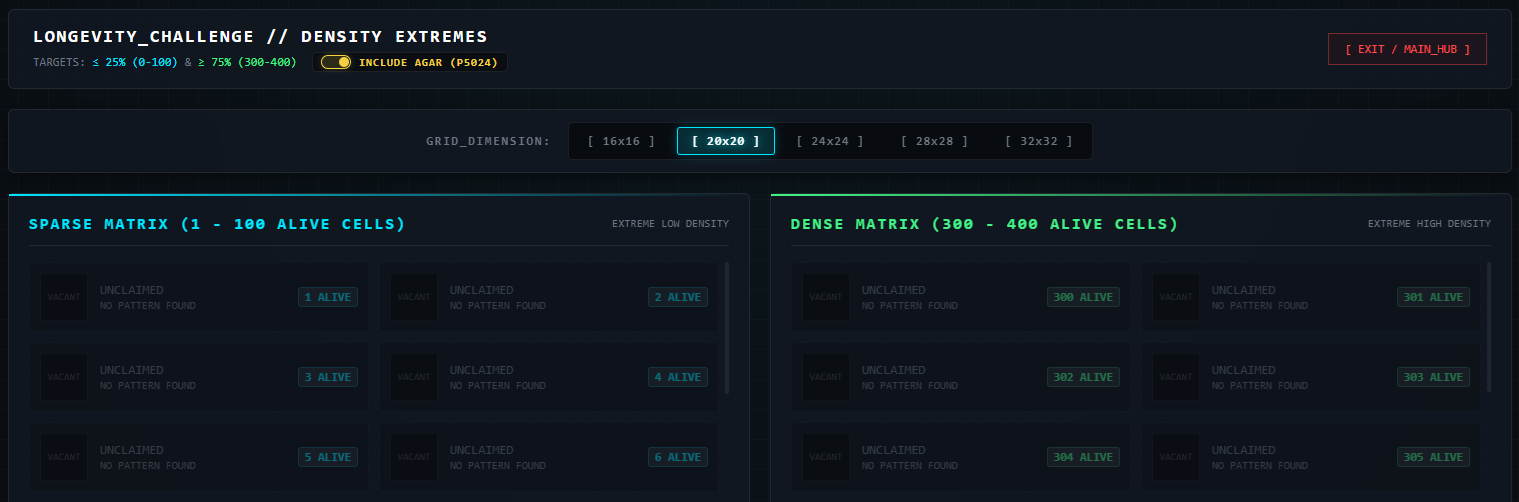Open the 302 ALIVE vacant thumbnail
Viewport: 1519px width, 502px height.
826,377
